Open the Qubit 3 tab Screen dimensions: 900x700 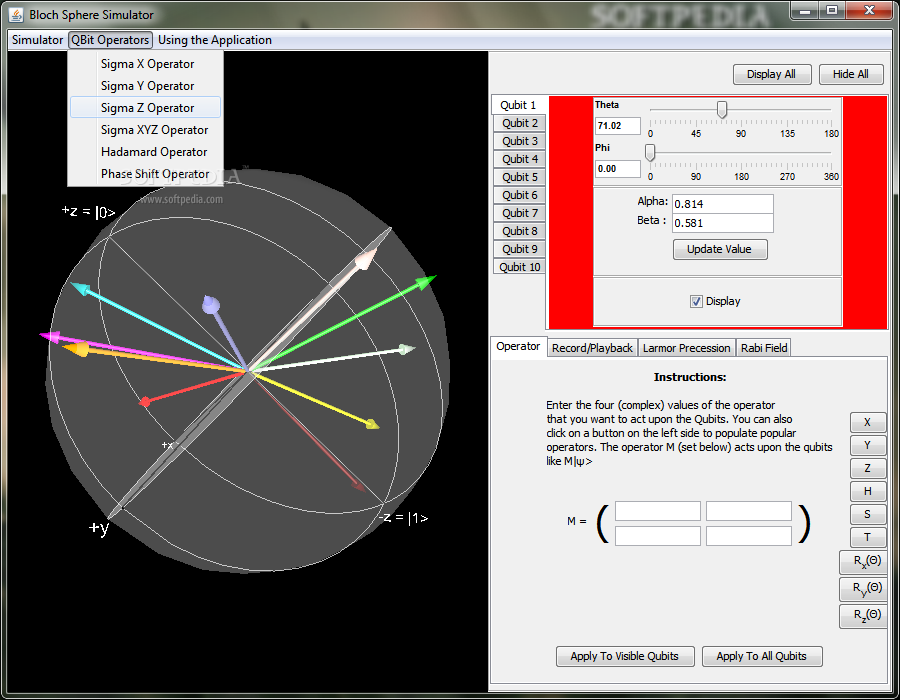[x=519, y=141]
